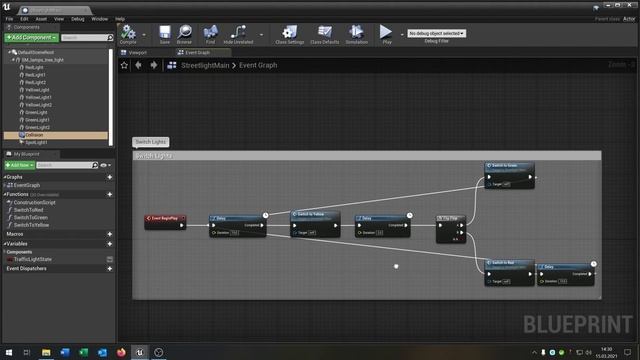The height and width of the screenshot is (360, 640).
Task: Focus the My Blueprint search field
Action: click(x=64, y=165)
